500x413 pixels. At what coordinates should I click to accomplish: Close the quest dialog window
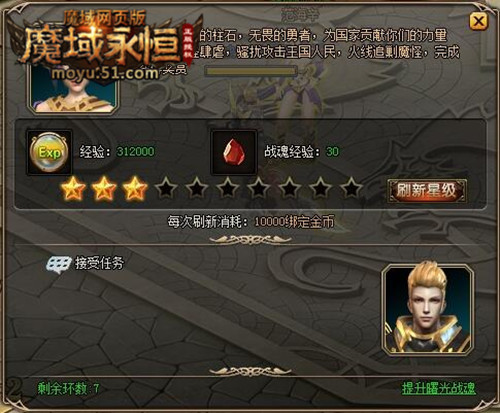(479, 22)
